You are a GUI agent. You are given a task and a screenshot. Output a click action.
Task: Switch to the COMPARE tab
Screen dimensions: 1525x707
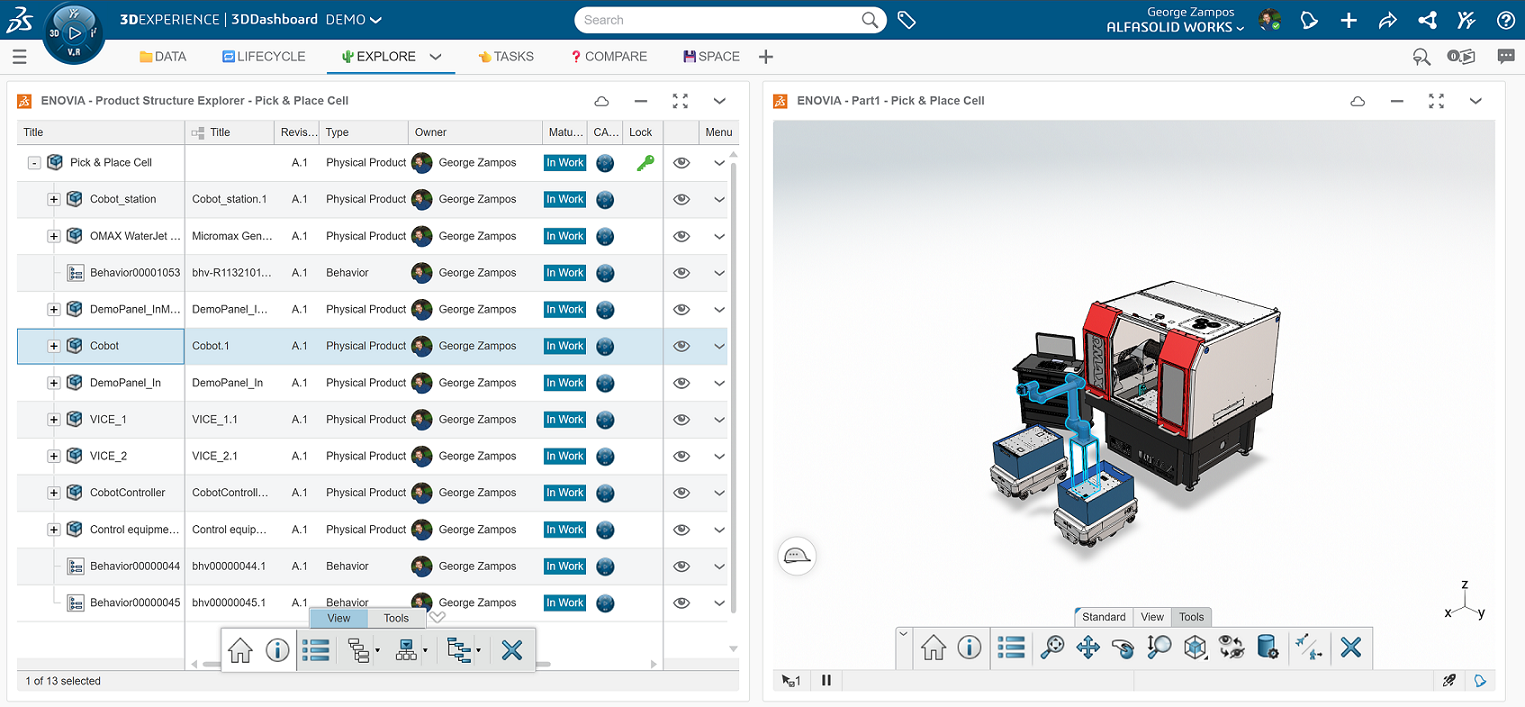pyautogui.click(x=609, y=57)
